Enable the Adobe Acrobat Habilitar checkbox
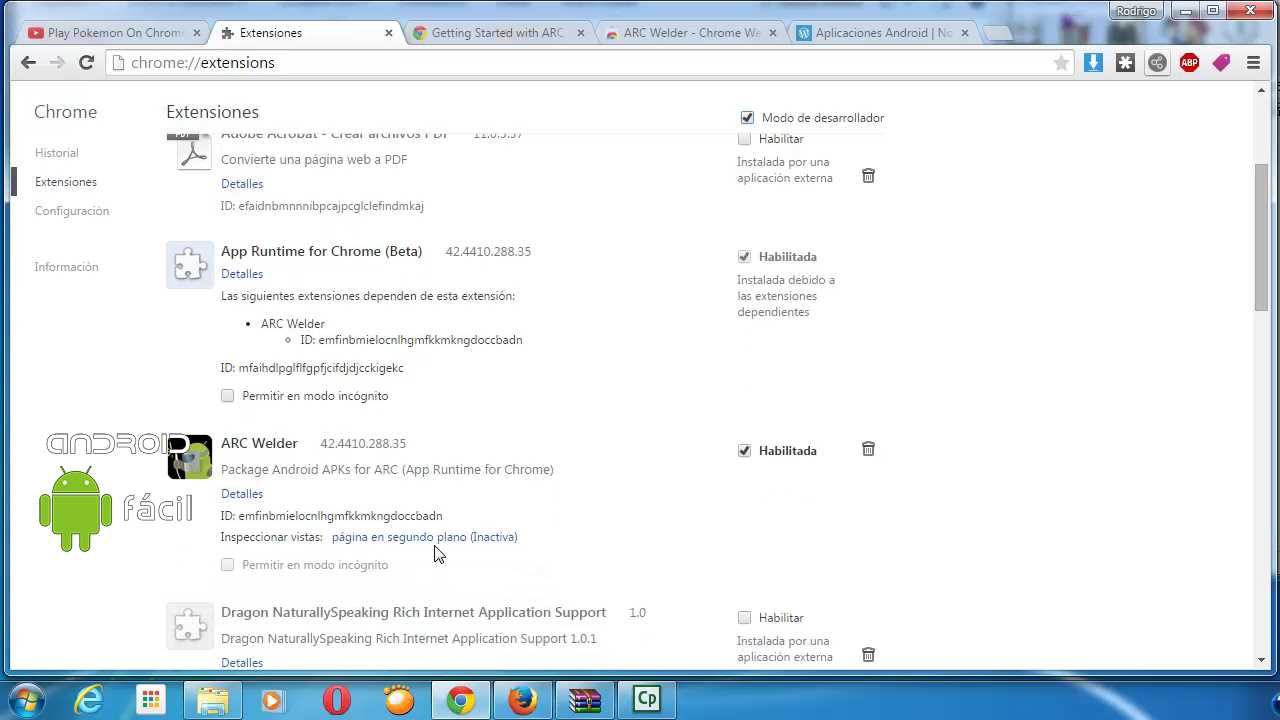 click(x=744, y=138)
